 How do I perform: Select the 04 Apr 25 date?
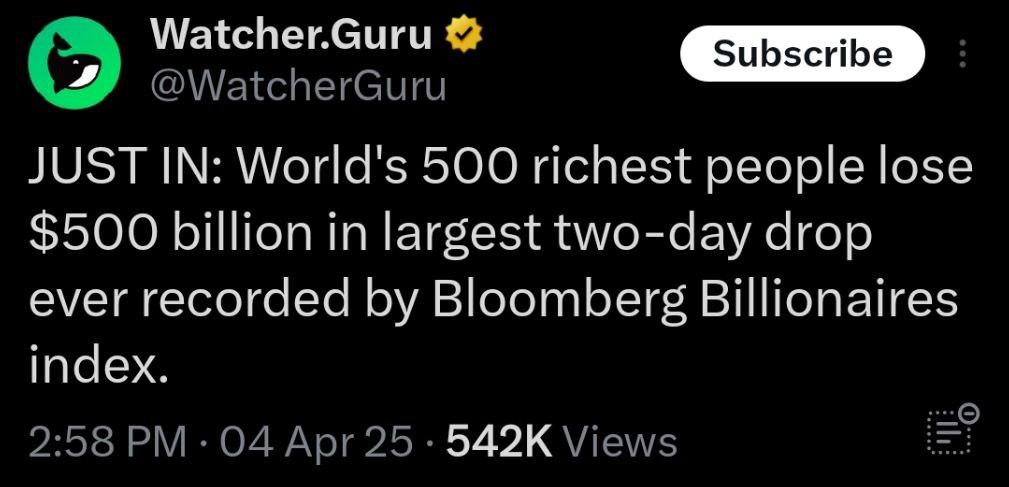click(315, 443)
